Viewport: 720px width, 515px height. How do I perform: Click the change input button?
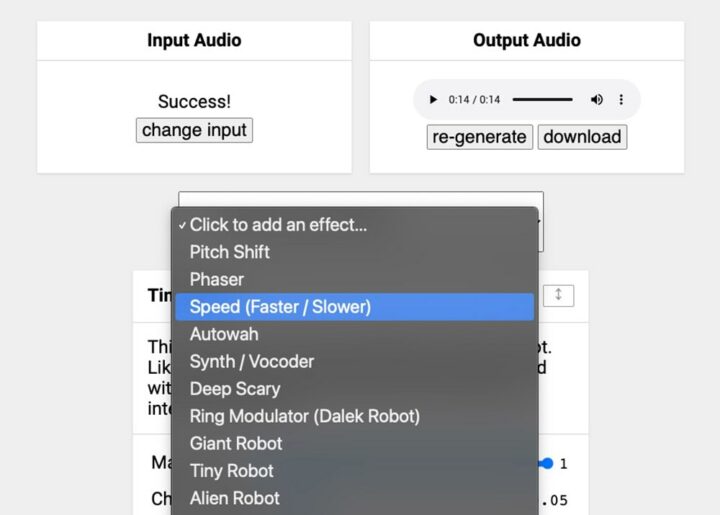click(x=194, y=130)
